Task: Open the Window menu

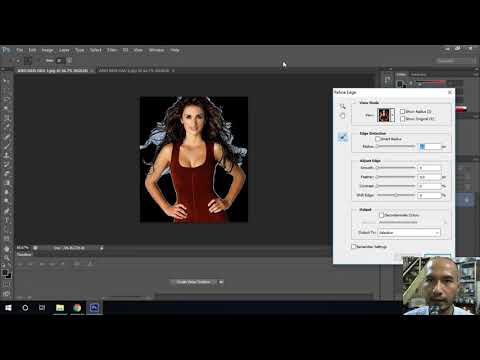Action: point(156,50)
